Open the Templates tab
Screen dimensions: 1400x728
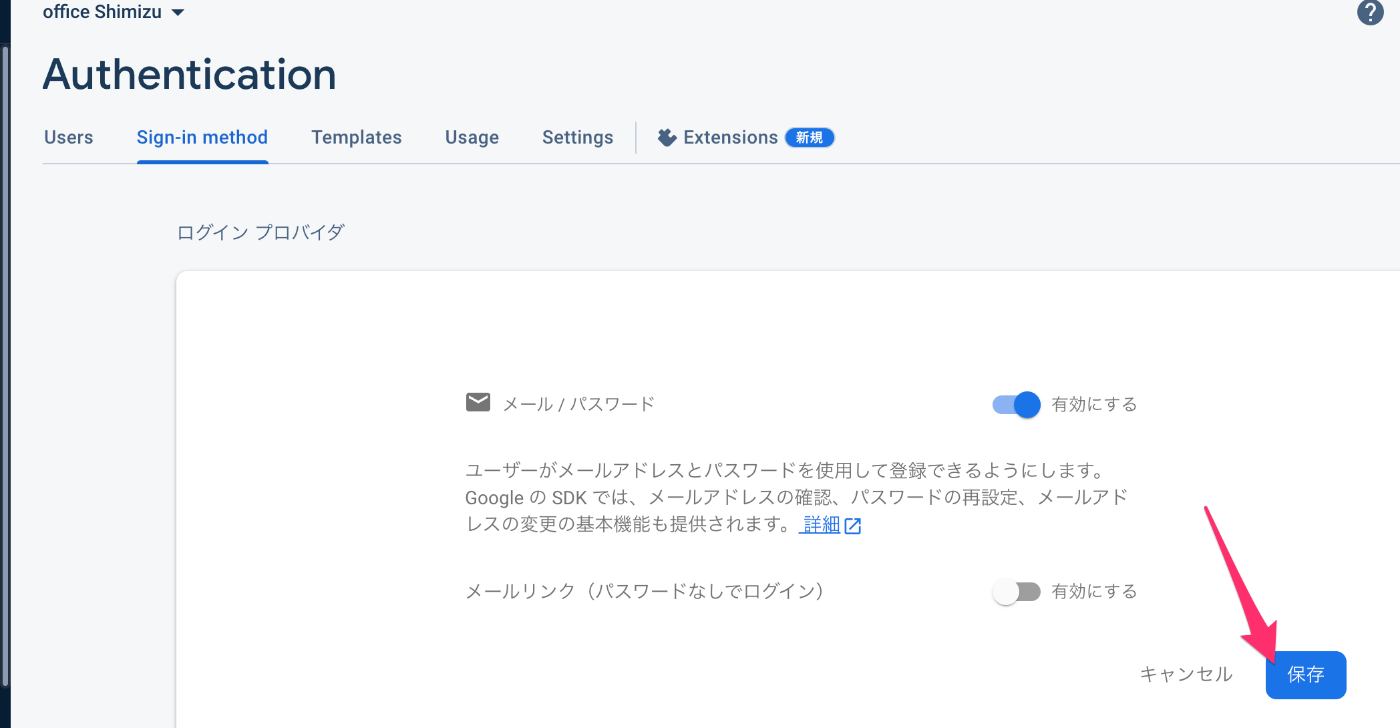[x=356, y=138]
